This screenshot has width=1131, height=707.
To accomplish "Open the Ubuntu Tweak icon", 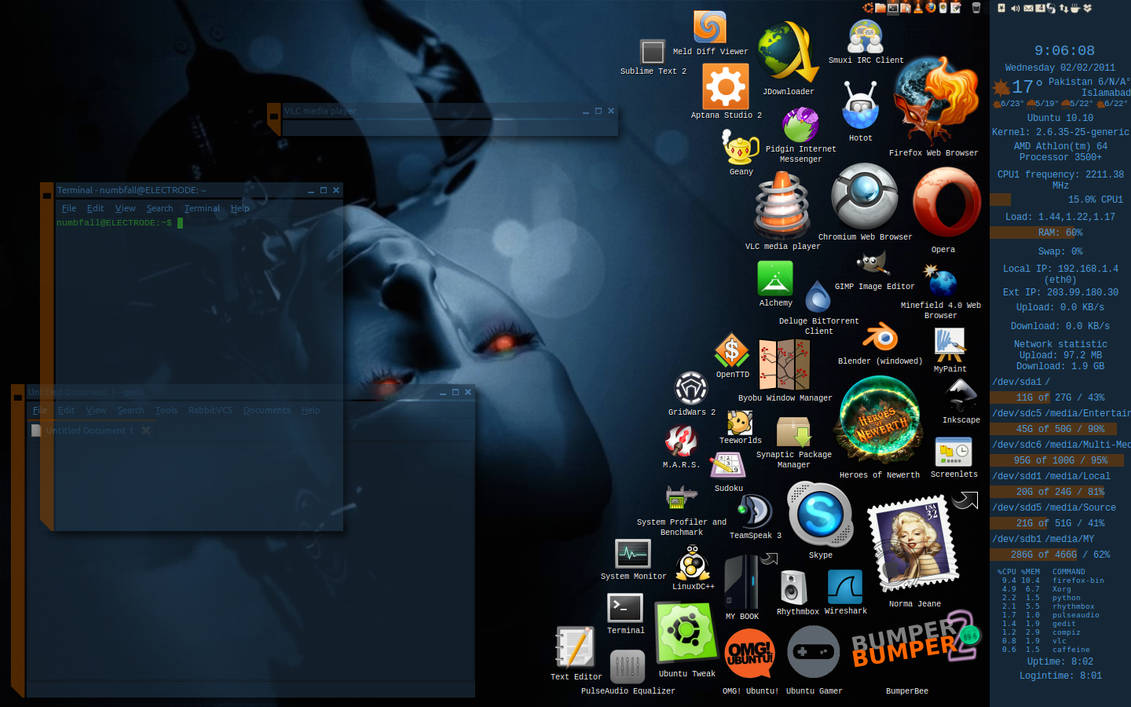I will [686, 633].
